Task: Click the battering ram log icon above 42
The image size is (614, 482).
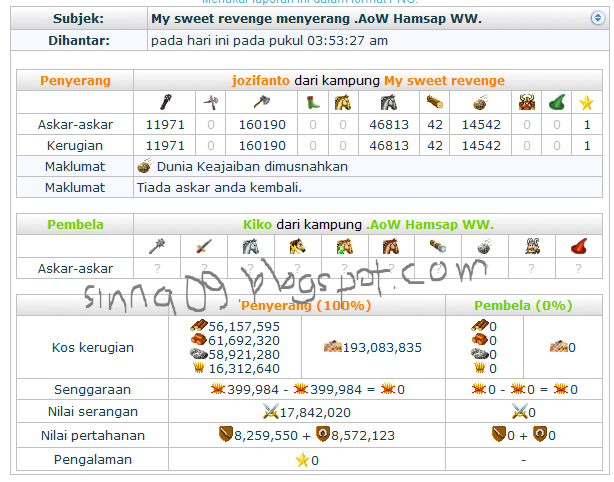Action: tap(435, 103)
